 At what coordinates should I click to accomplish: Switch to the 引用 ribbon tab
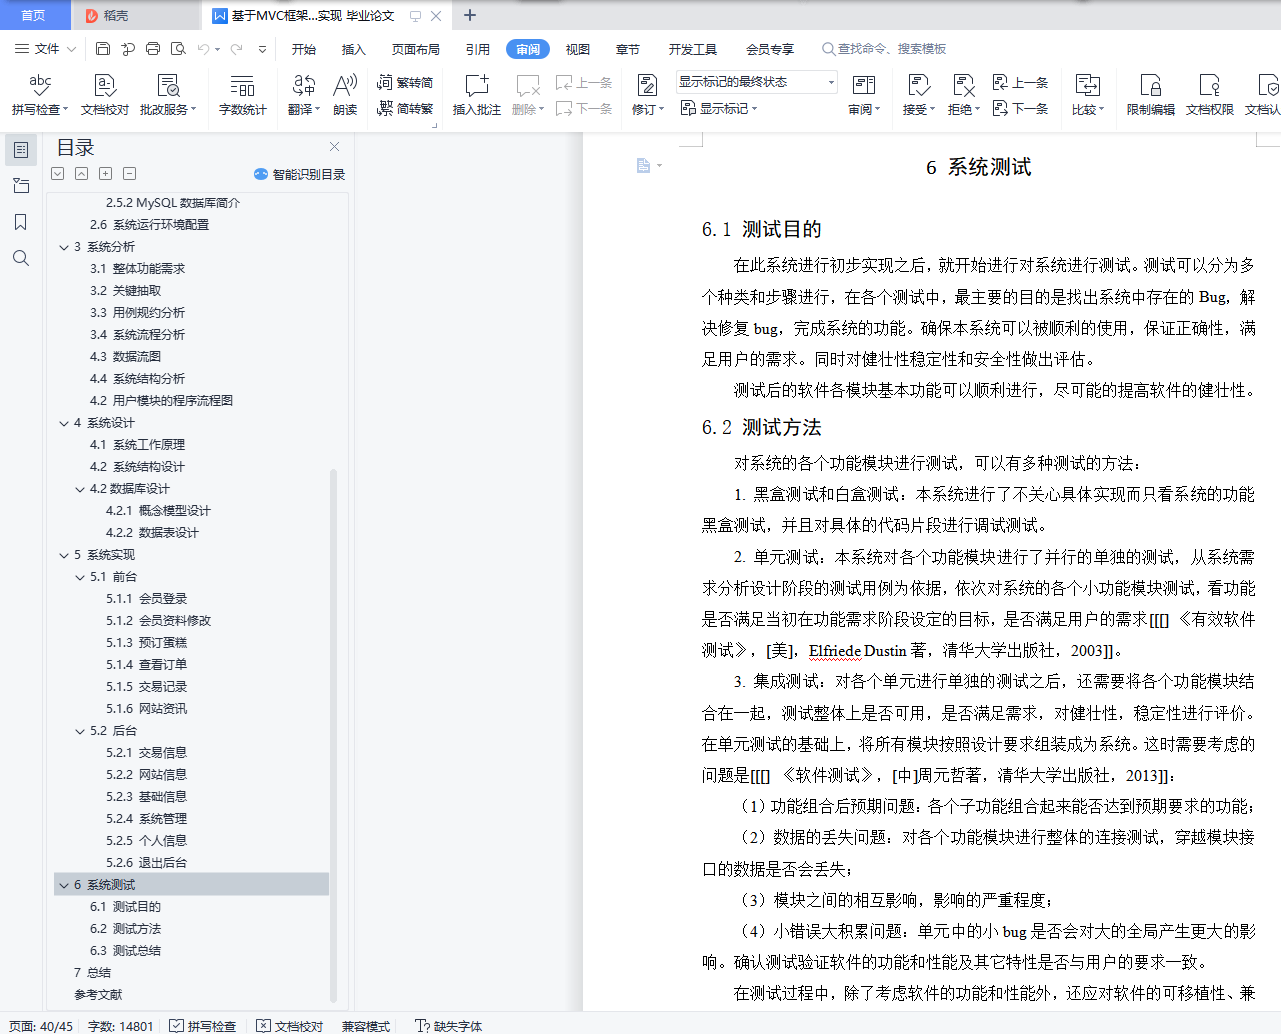[478, 49]
